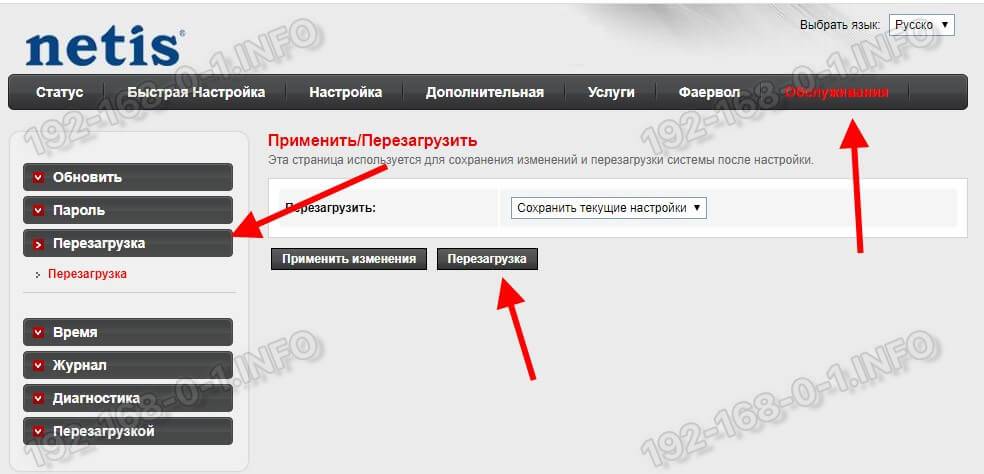Click the netis logo
Viewport: 984px width, 474px height.
[x=105, y=48]
